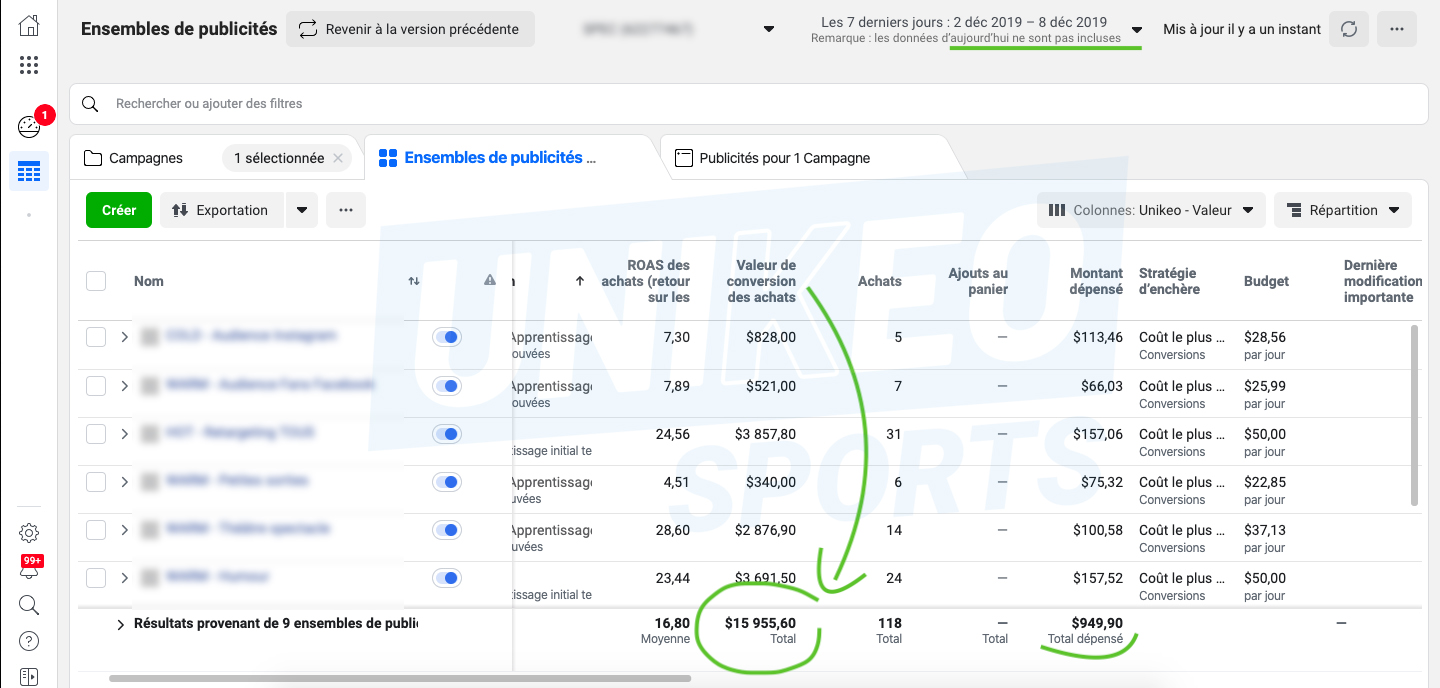Open the account selector dropdown arrow
This screenshot has height=688, width=1440.
(x=769, y=29)
